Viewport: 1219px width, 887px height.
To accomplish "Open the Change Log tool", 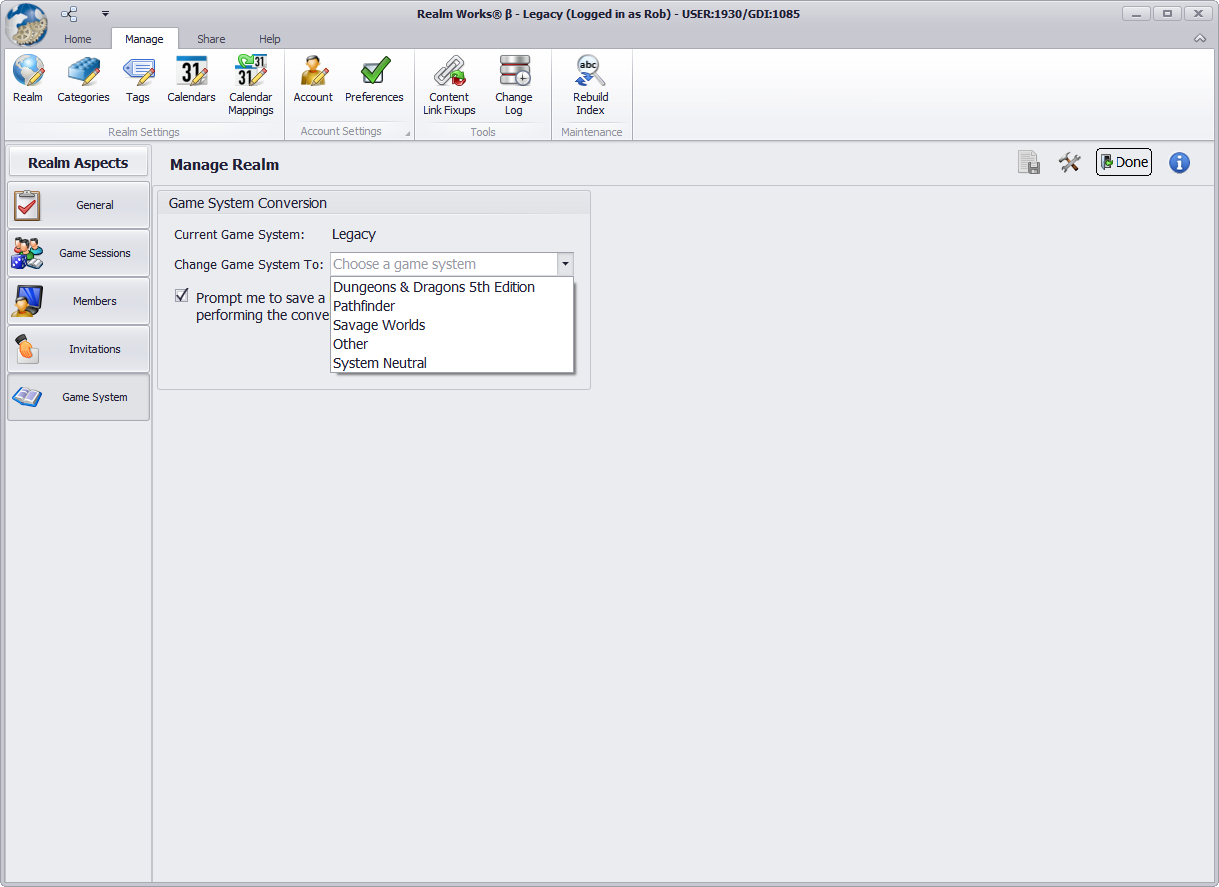I will [x=513, y=86].
